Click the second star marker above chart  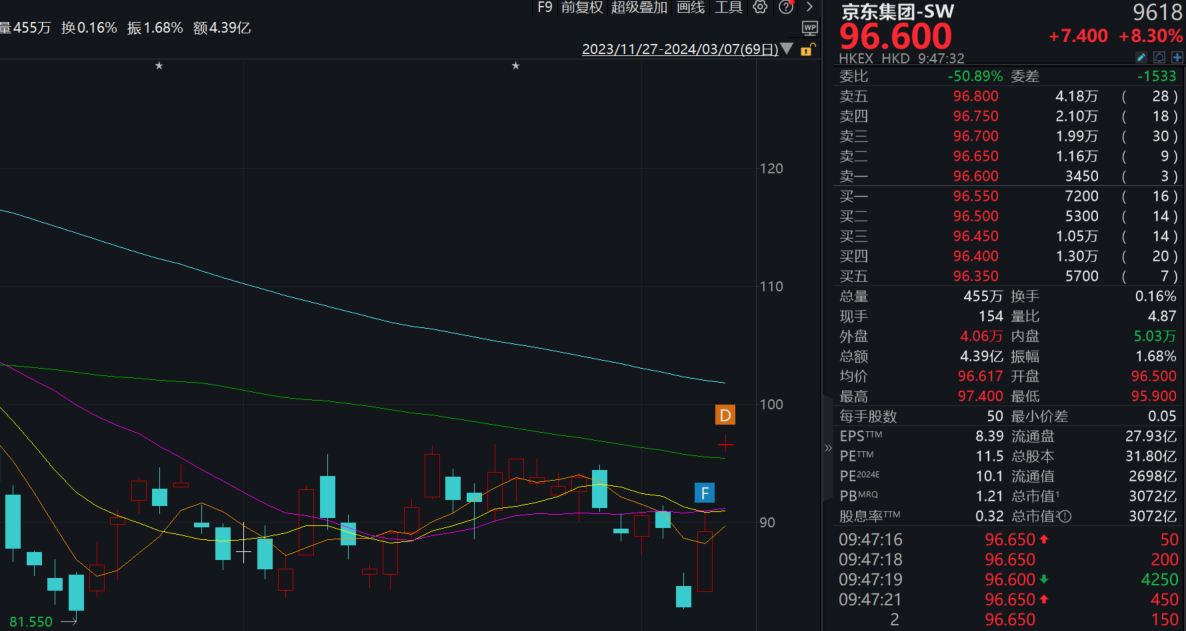coord(516,66)
